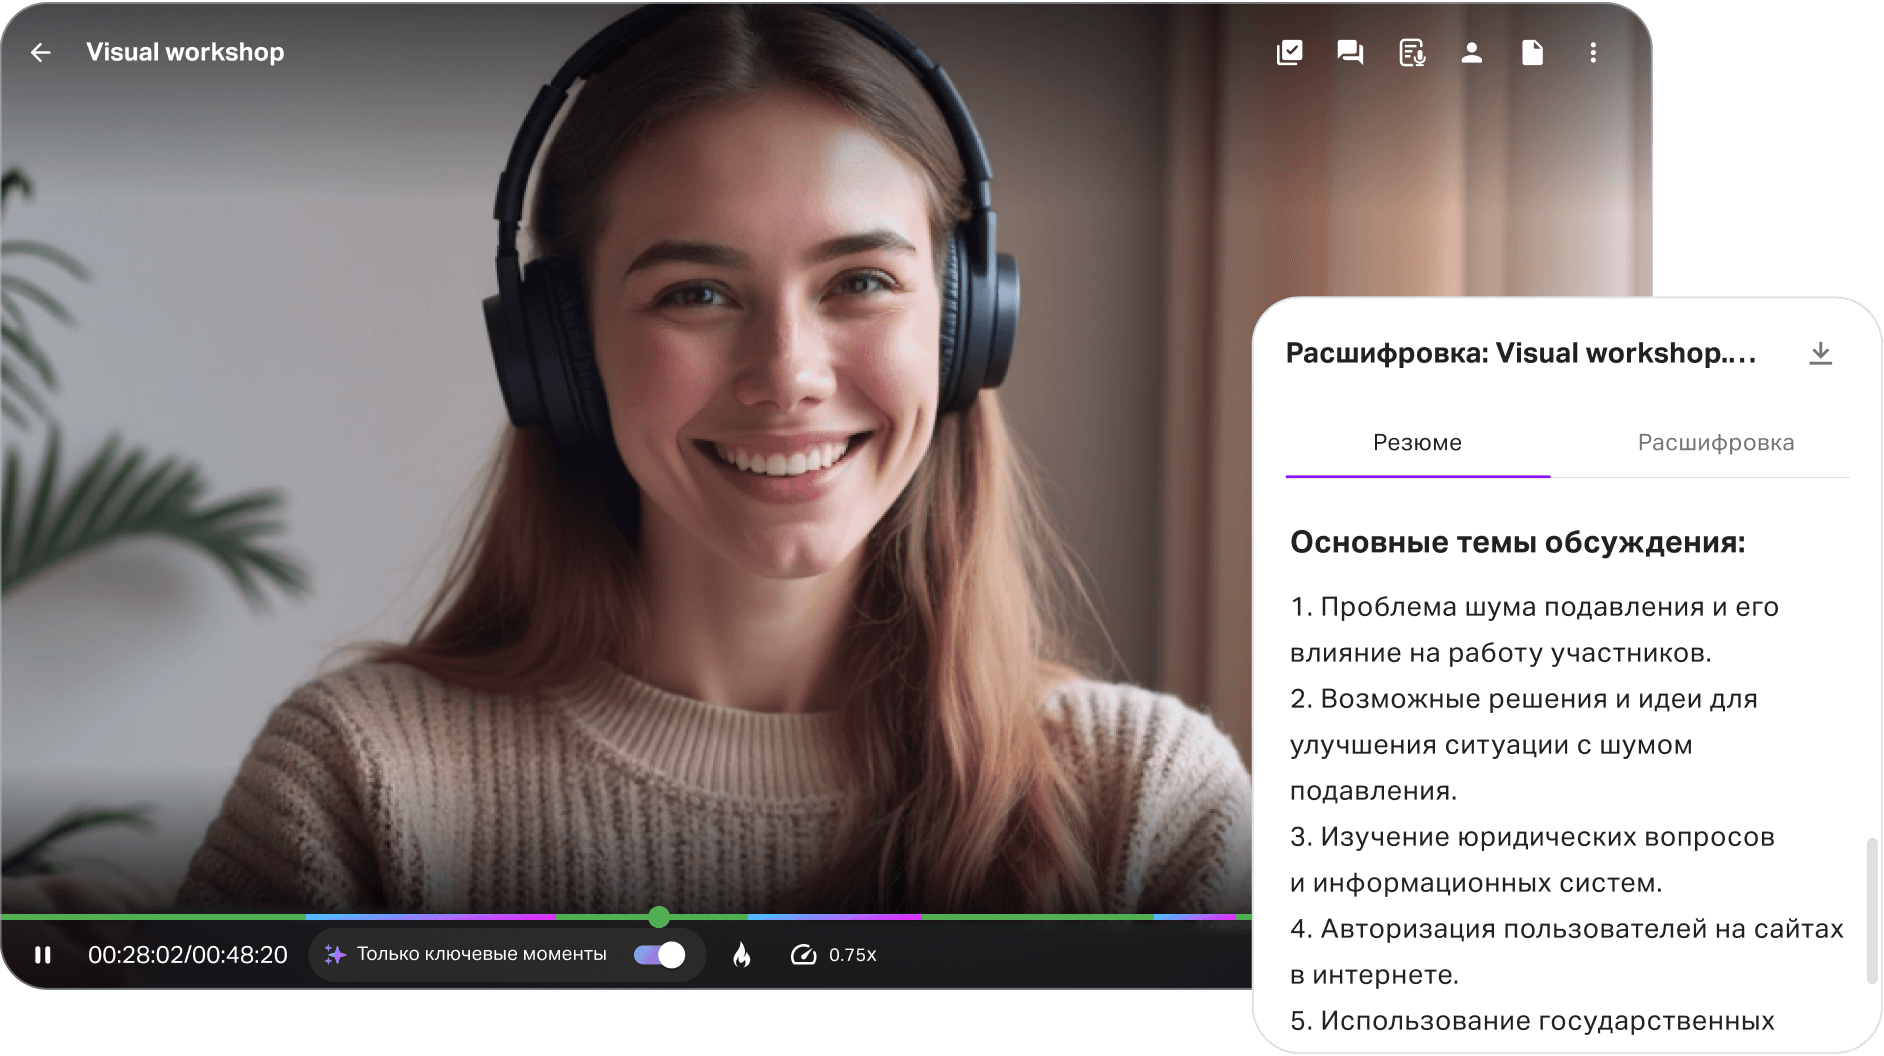
Task: Toggle the key moments only switch
Action: pyautogui.click(x=659, y=955)
